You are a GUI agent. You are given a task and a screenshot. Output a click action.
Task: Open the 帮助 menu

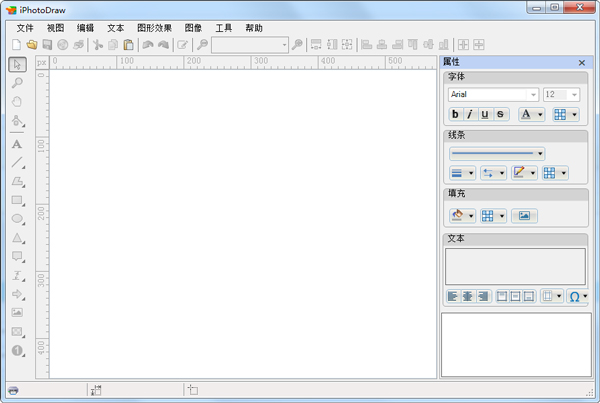[x=254, y=28]
